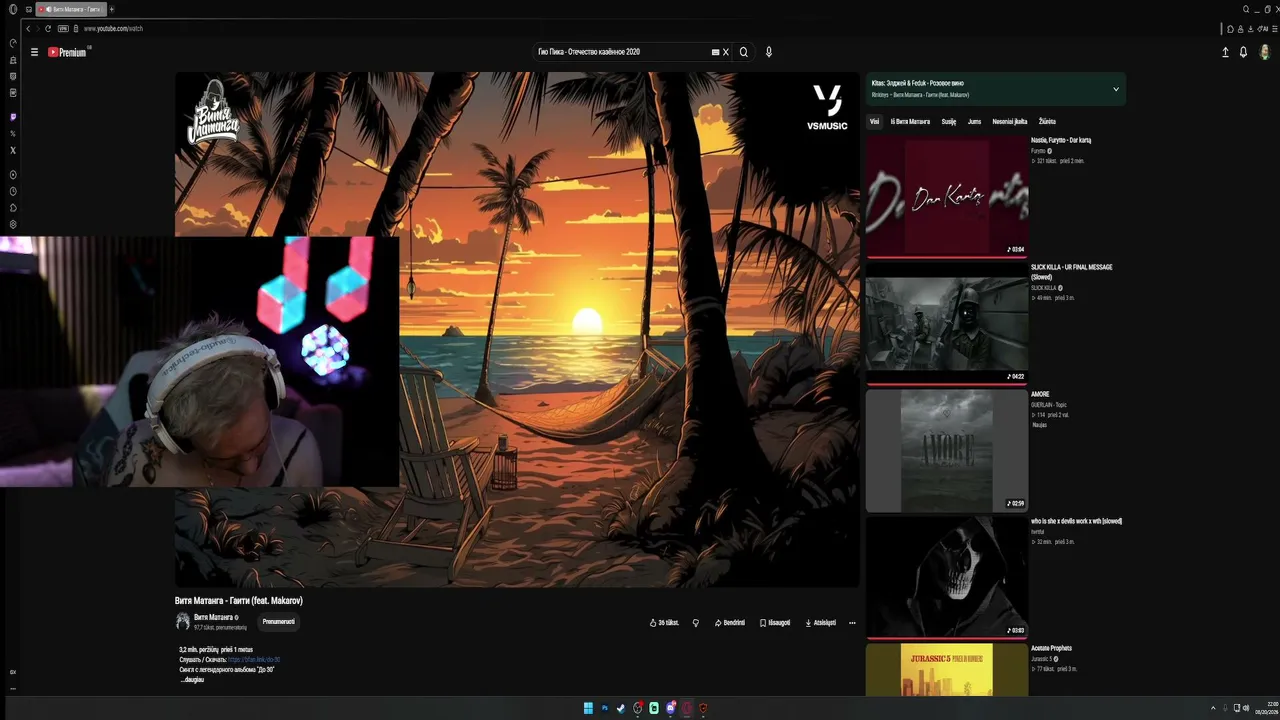Select the Jums filter chip
The image size is (1280, 720).
click(974, 122)
